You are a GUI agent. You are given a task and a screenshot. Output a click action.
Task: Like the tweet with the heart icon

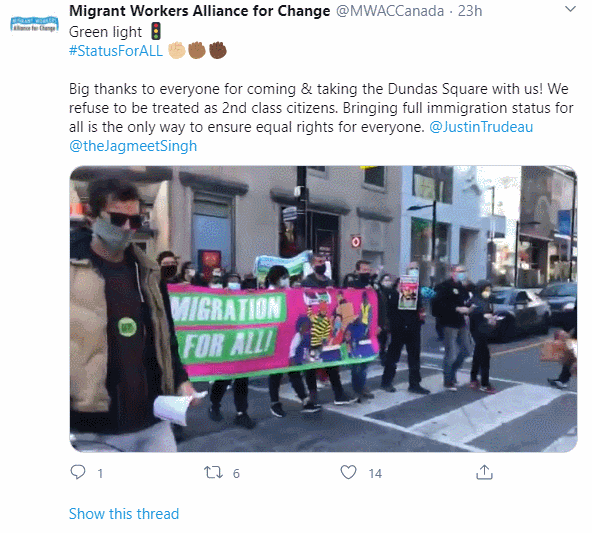pyautogui.click(x=348, y=472)
